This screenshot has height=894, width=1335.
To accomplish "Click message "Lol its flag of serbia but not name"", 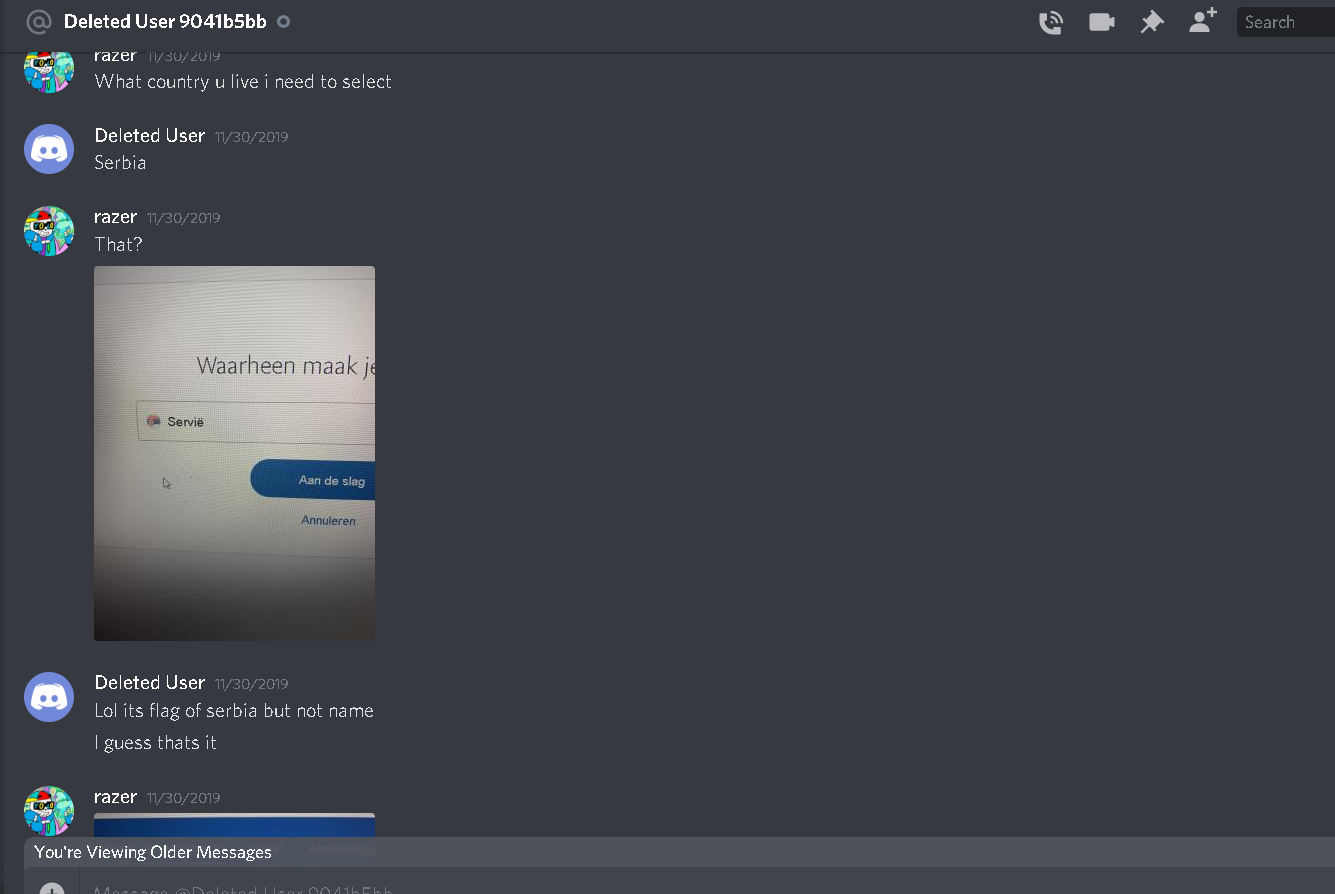I will click(x=234, y=710).
